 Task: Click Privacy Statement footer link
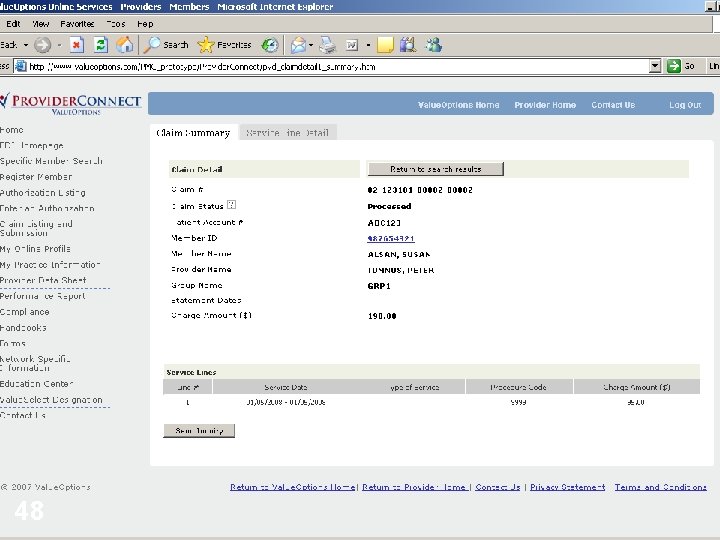[x=568, y=487]
